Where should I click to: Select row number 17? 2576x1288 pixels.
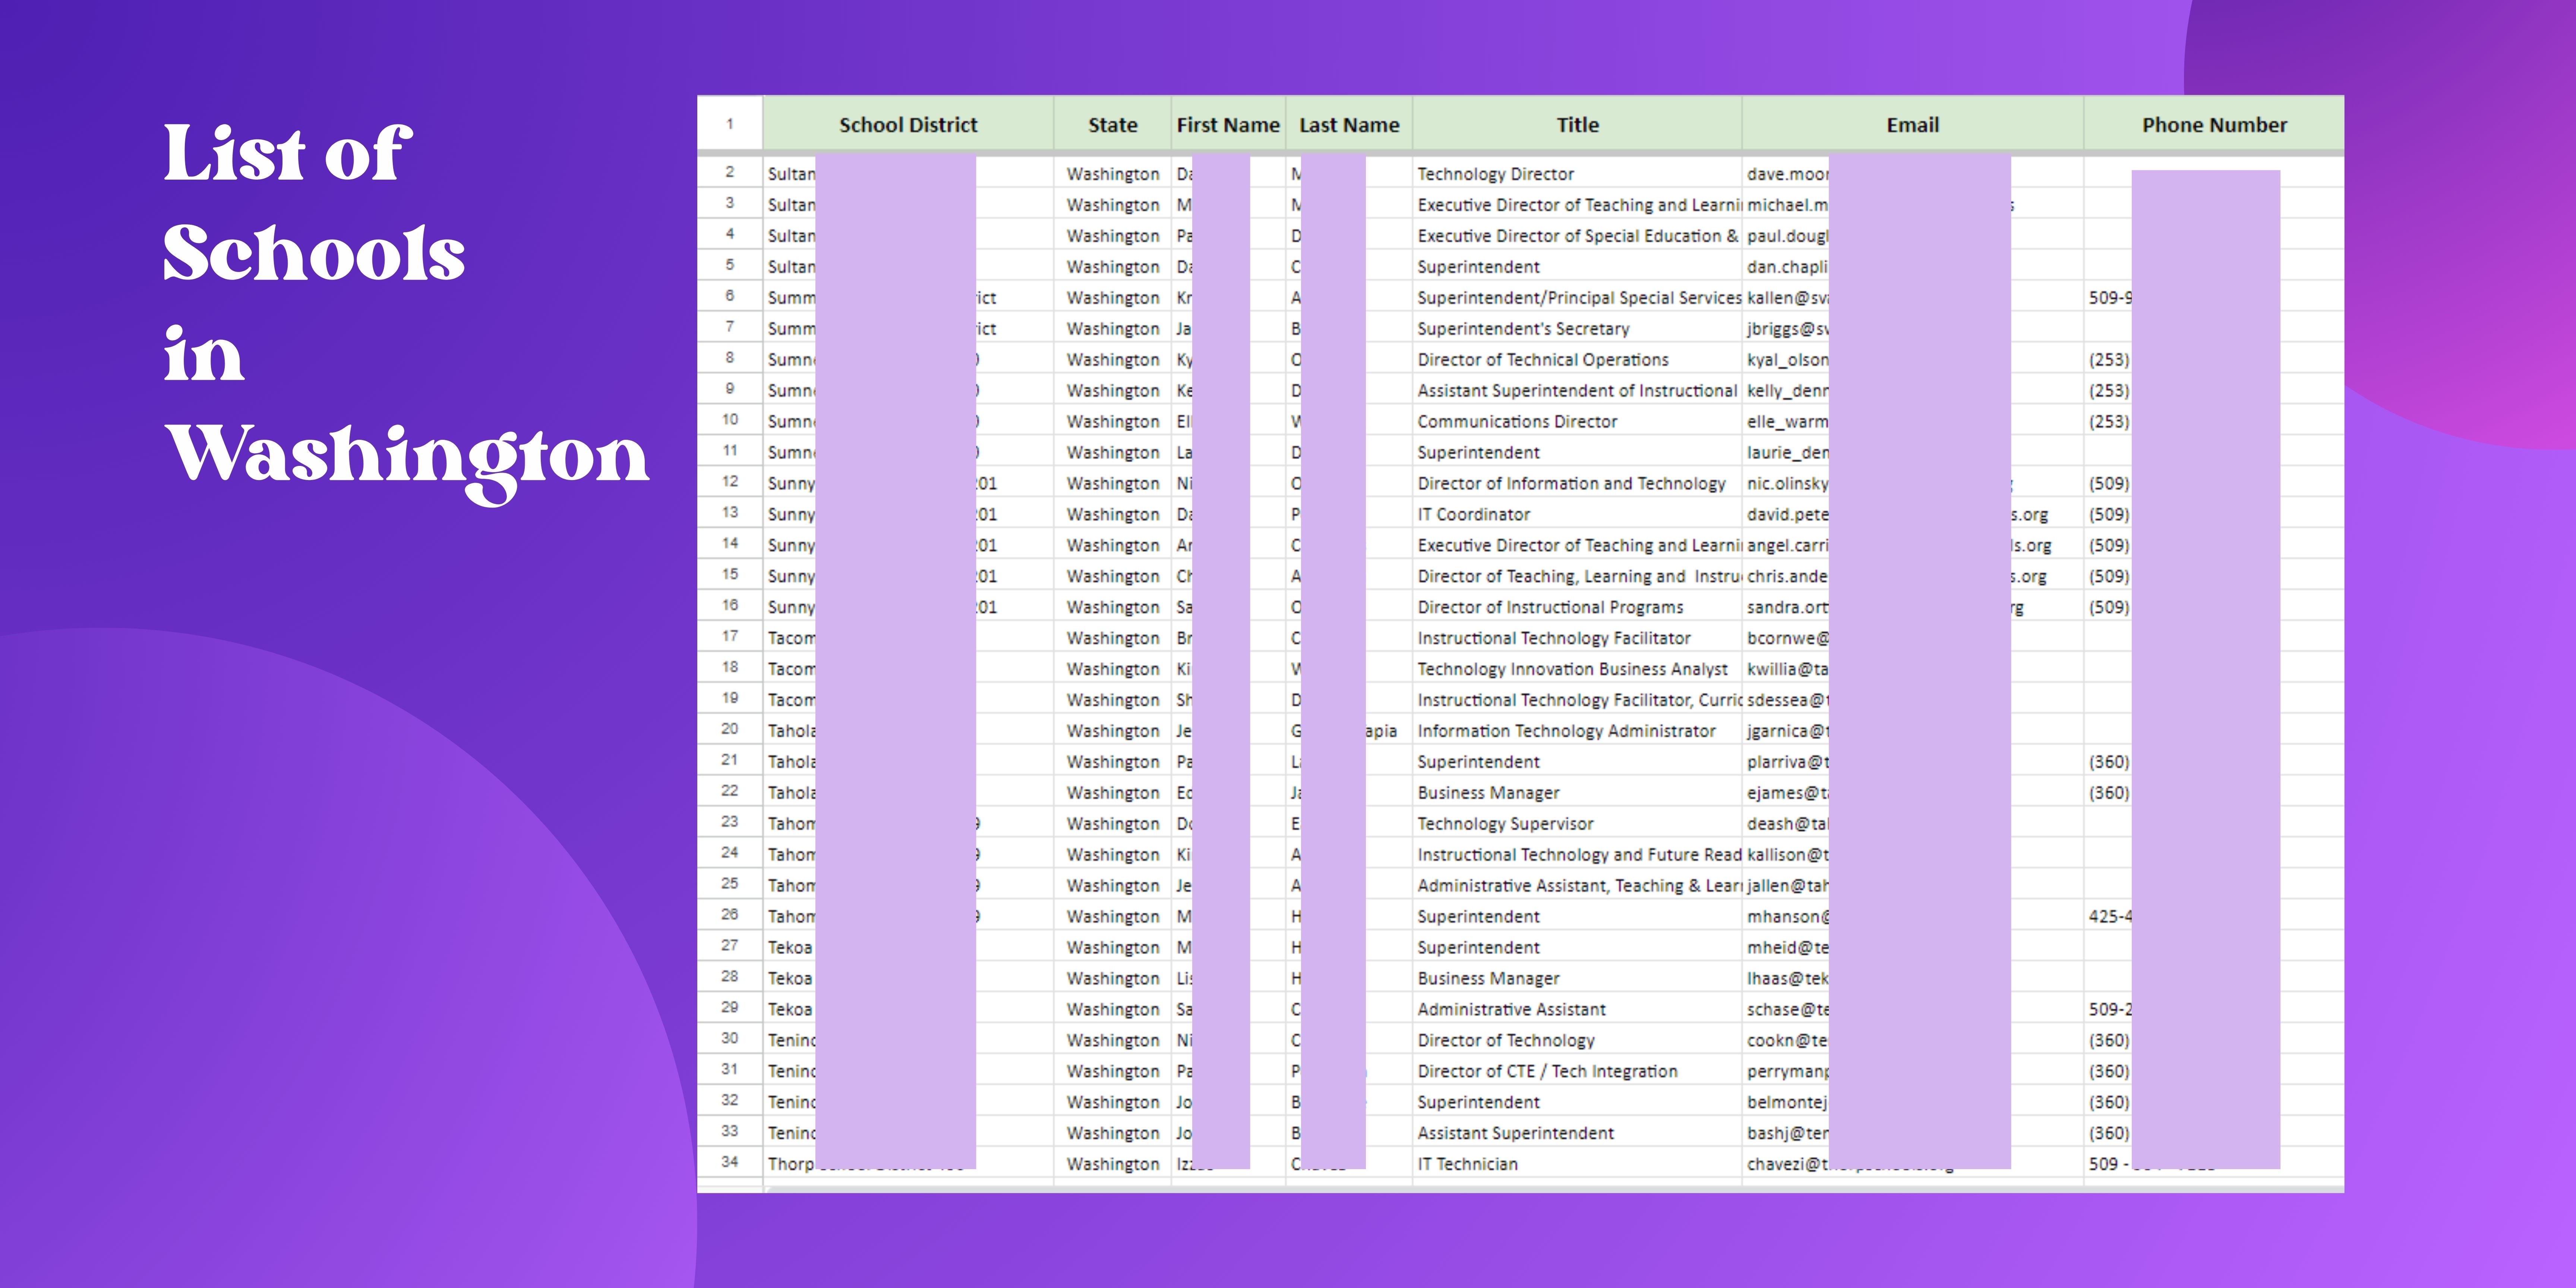tap(730, 636)
